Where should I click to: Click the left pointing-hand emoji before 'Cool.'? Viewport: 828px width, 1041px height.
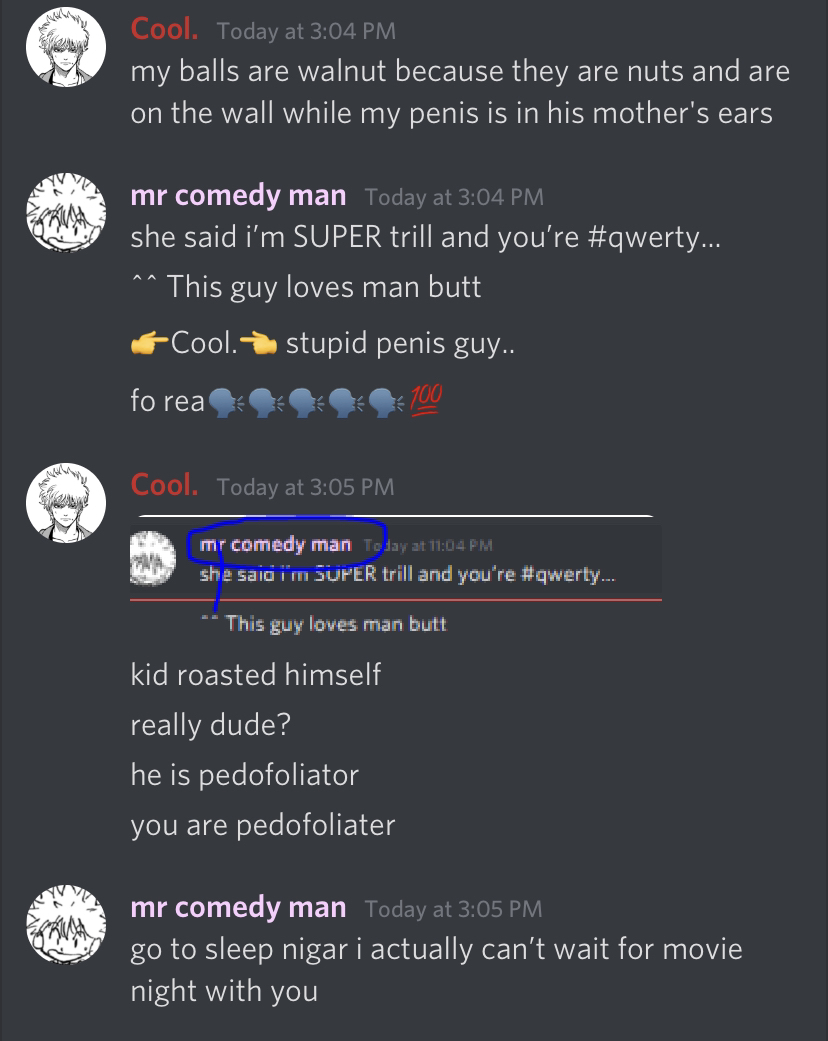[150, 344]
